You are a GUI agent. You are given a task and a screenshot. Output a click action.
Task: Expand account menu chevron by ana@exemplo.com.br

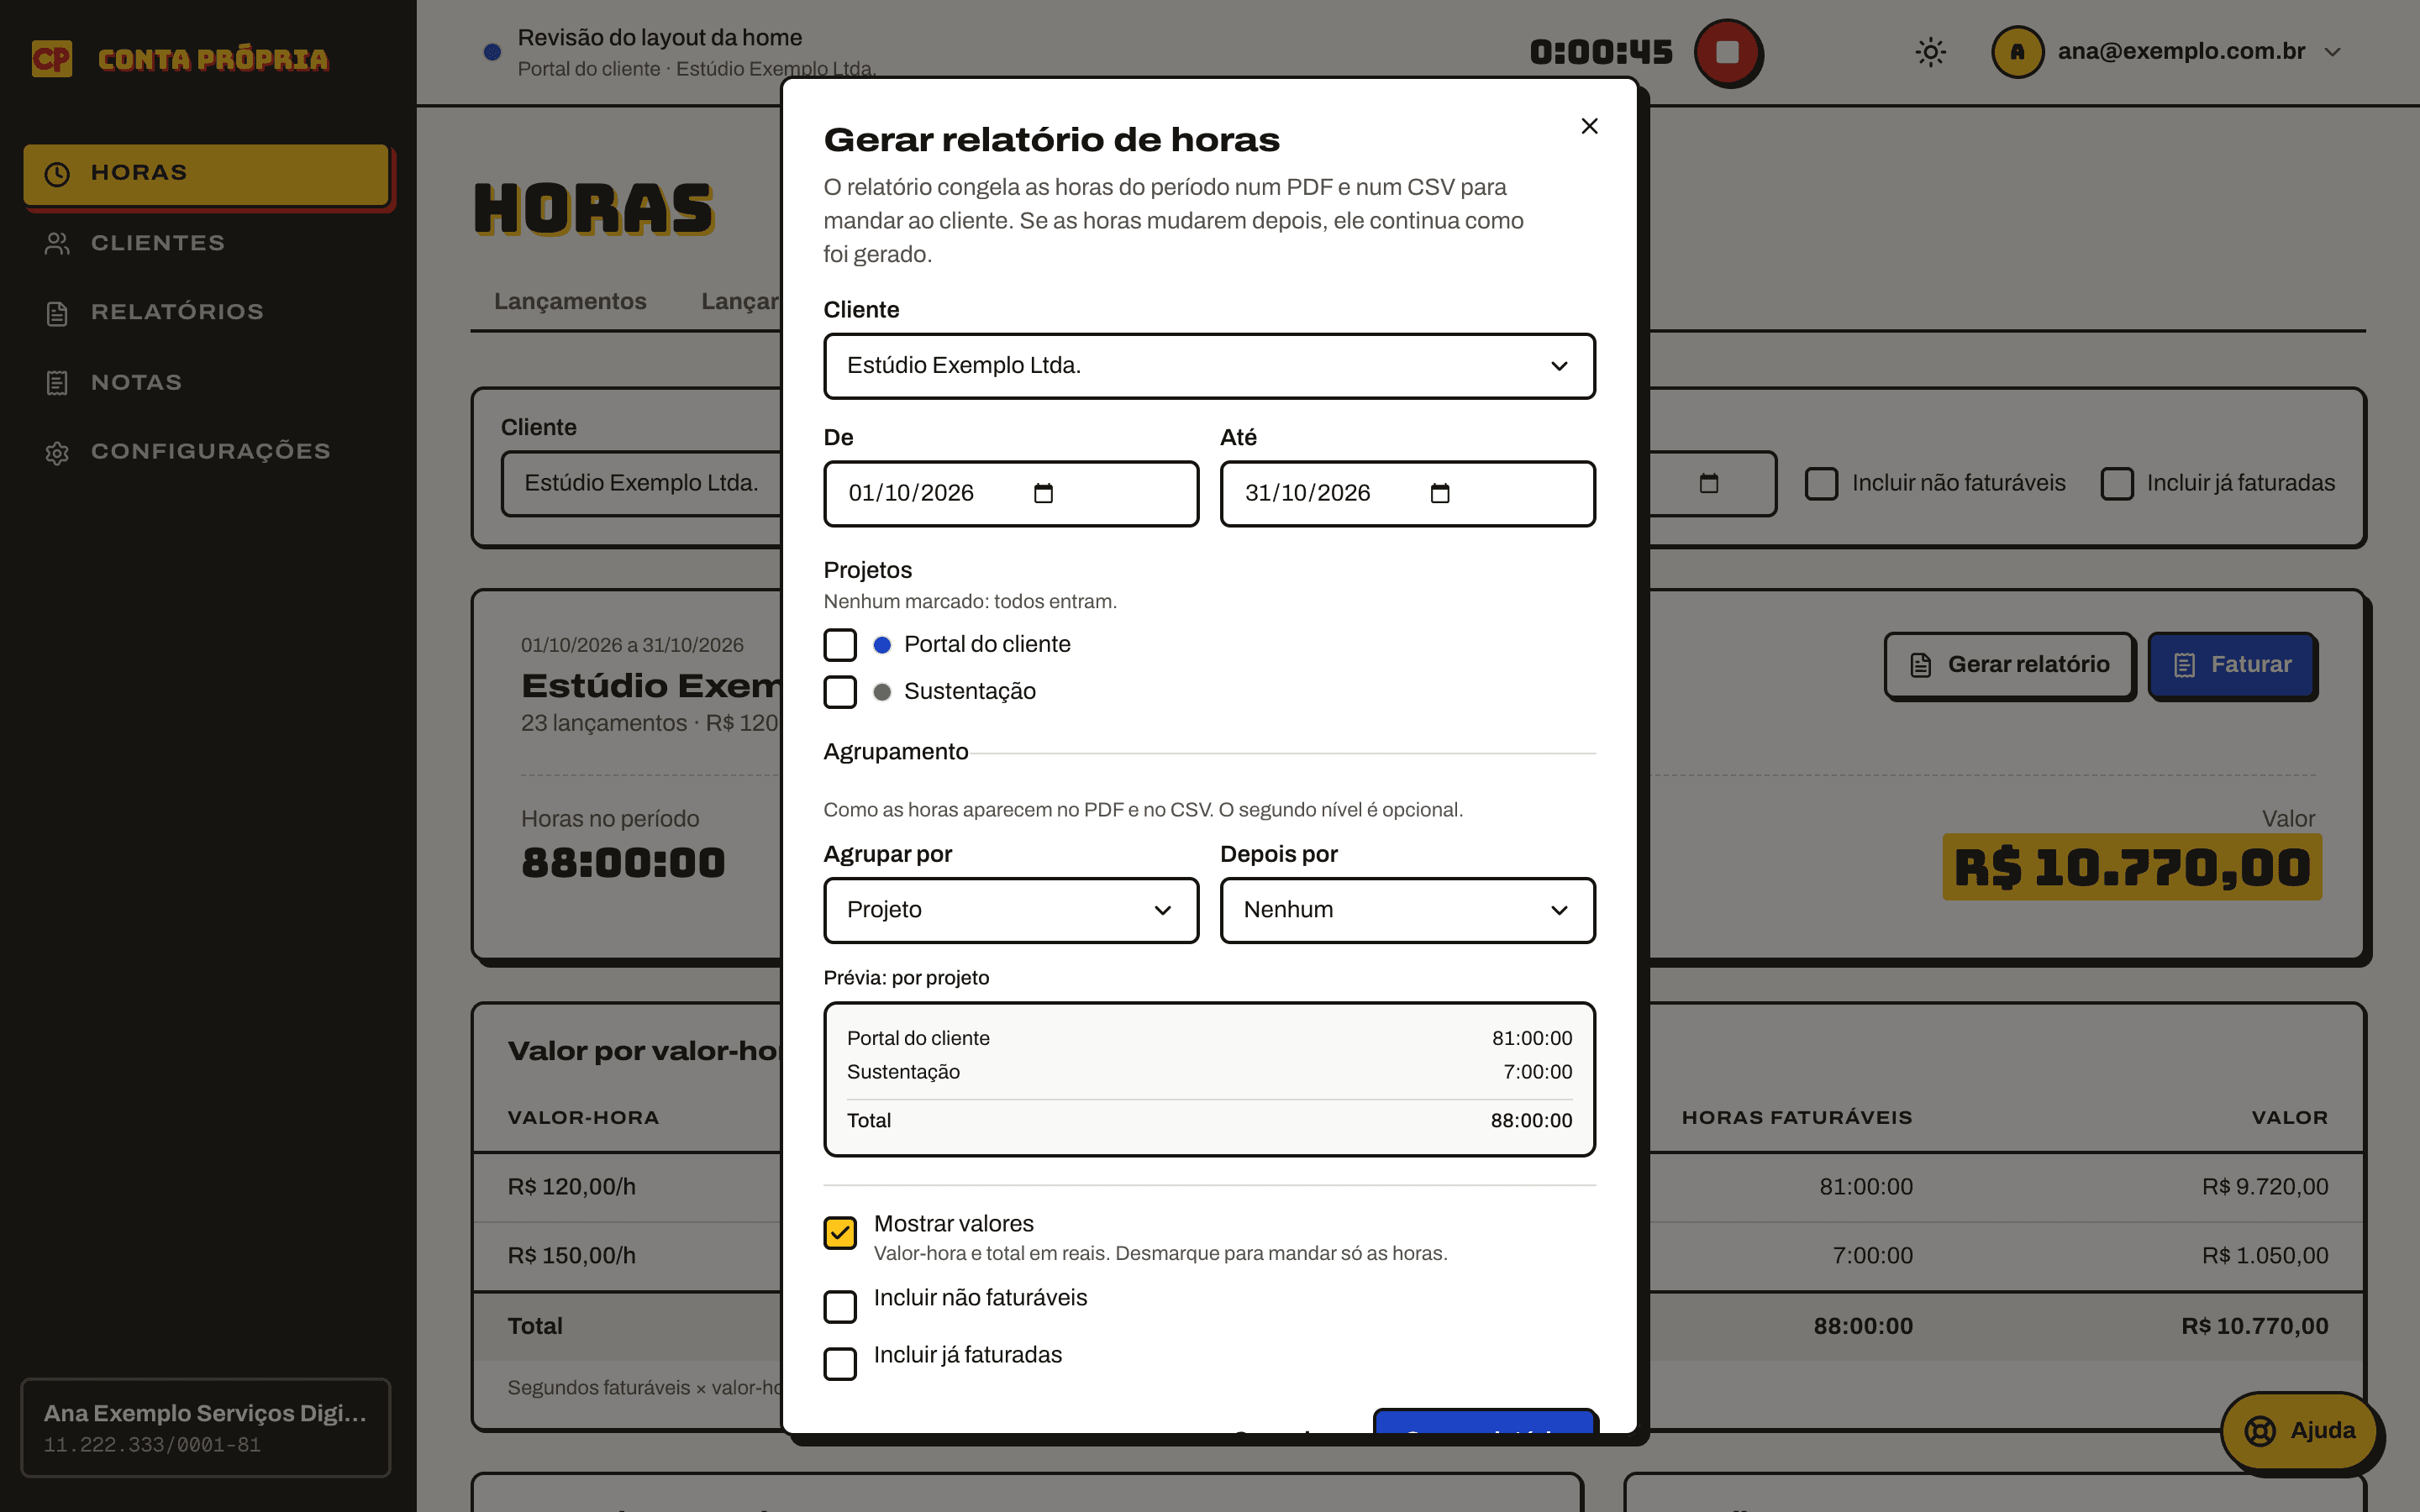[2332, 52]
